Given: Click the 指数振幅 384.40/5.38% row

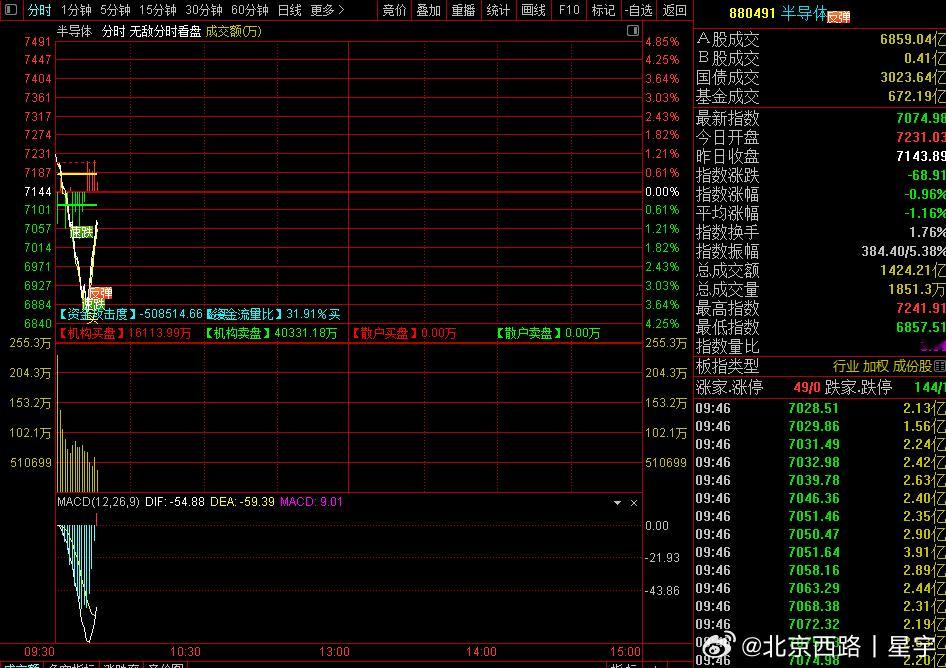Looking at the screenshot, I should pyautogui.click(x=820, y=251).
